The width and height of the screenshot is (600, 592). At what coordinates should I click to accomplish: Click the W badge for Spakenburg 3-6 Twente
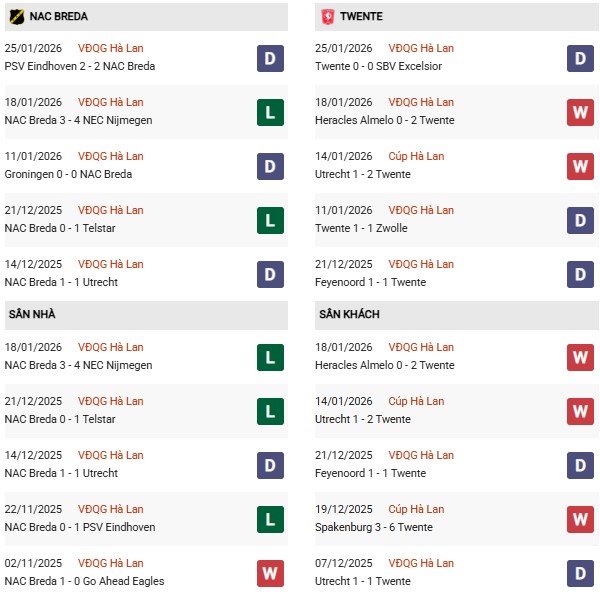tap(581, 519)
